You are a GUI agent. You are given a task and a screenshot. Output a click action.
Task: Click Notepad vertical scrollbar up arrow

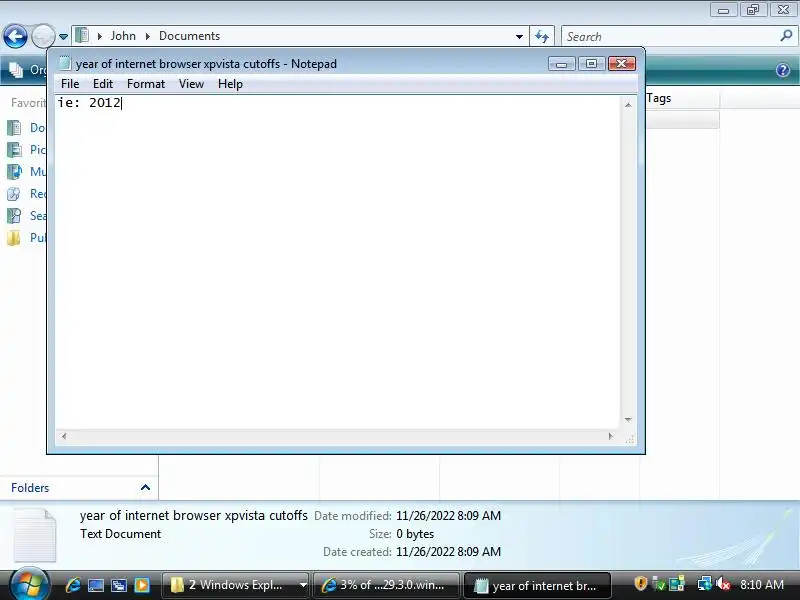click(628, 105)
